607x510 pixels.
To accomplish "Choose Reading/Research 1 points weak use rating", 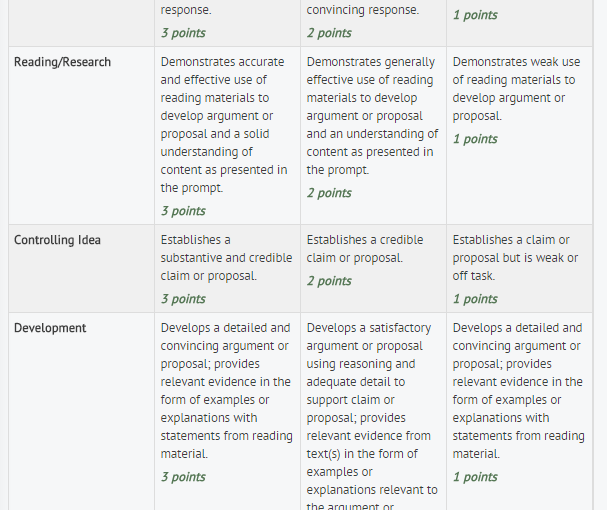I will [520, 136].
